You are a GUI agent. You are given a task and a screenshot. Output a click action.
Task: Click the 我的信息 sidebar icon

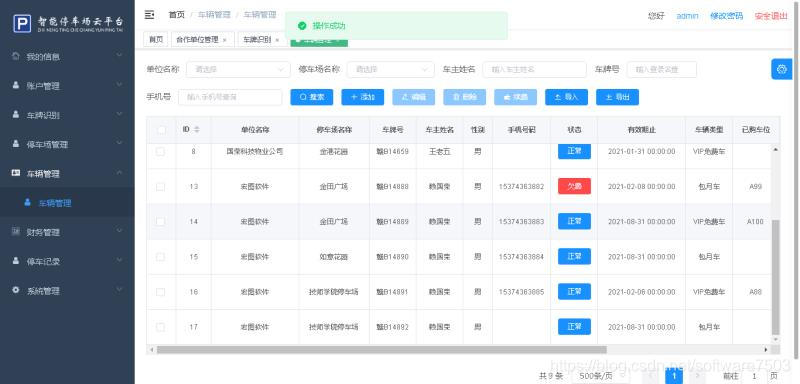[x=16, y=56]
